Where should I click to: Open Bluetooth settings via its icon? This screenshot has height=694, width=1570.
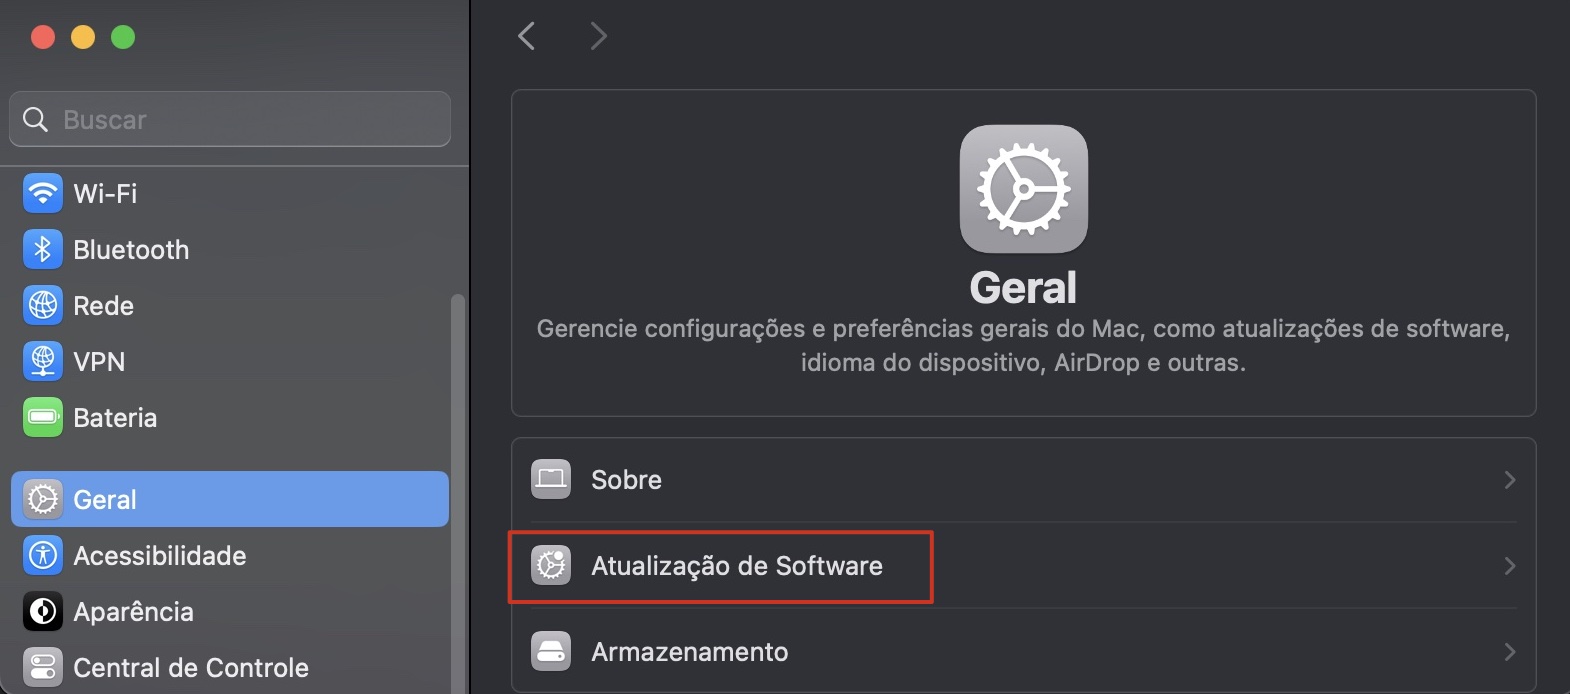point(41,249)
